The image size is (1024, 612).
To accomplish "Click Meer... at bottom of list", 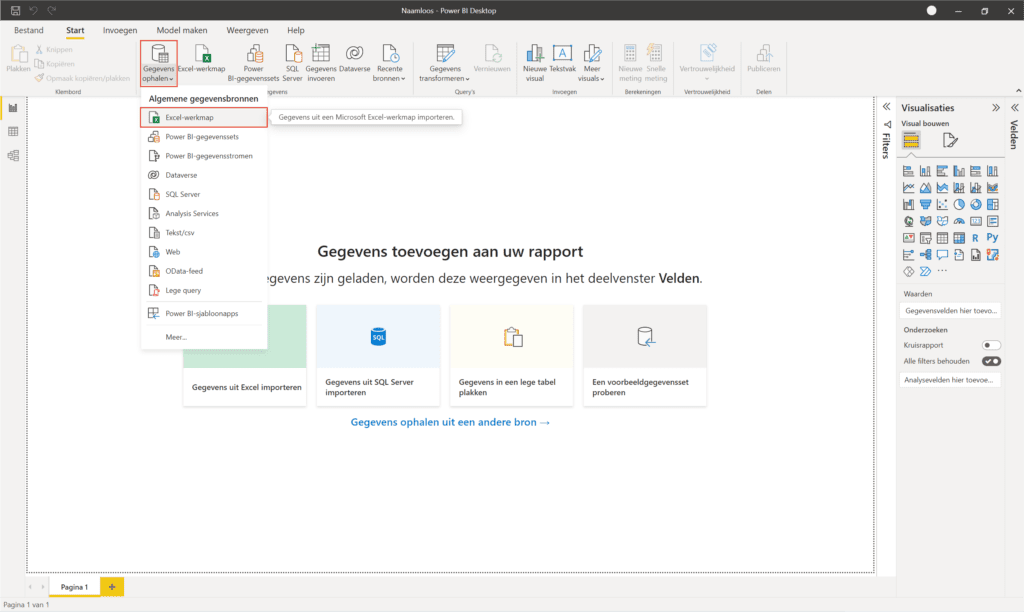I will (204, 337).
